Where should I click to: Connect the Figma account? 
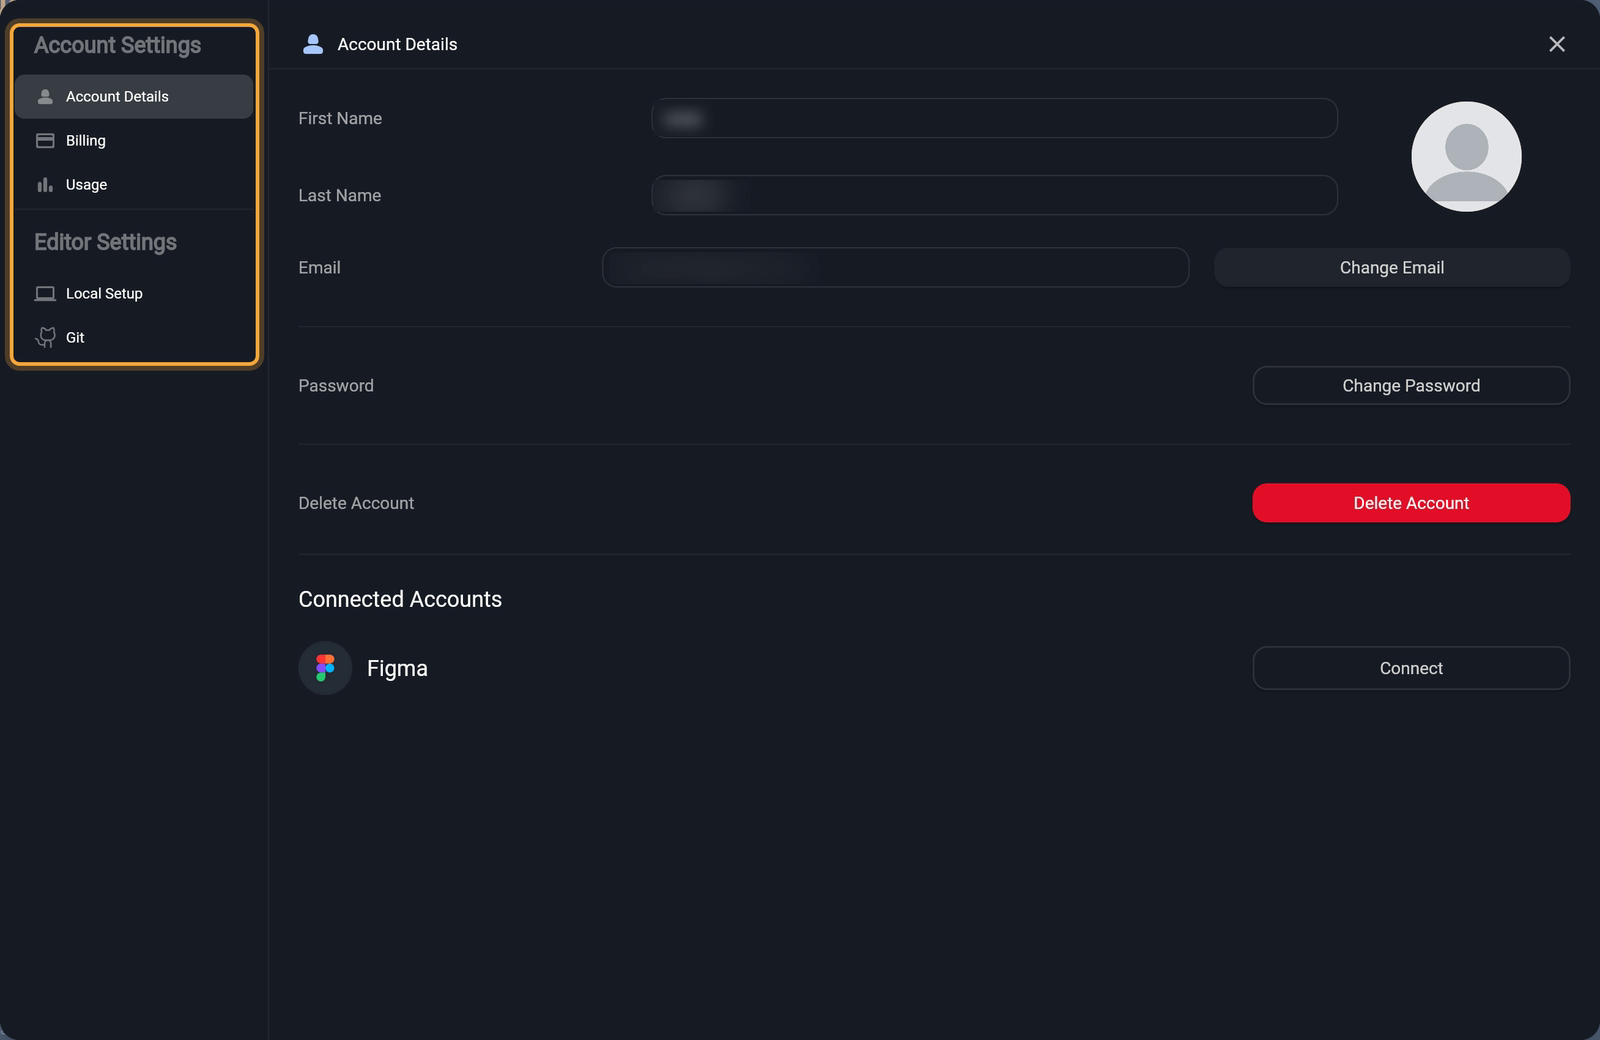click(1411, 668)
